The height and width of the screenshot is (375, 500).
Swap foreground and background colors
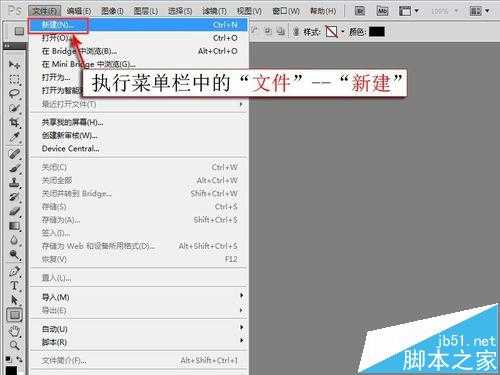pyautogui.click(x=19, y=359)
